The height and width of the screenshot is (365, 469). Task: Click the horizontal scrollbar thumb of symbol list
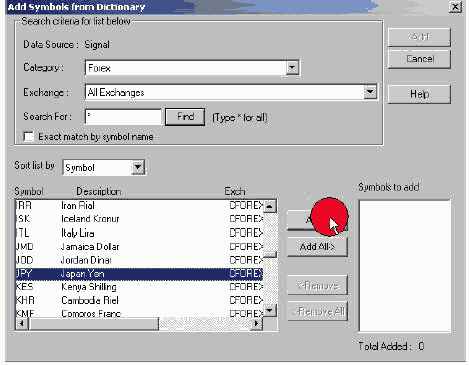point(93,323)
